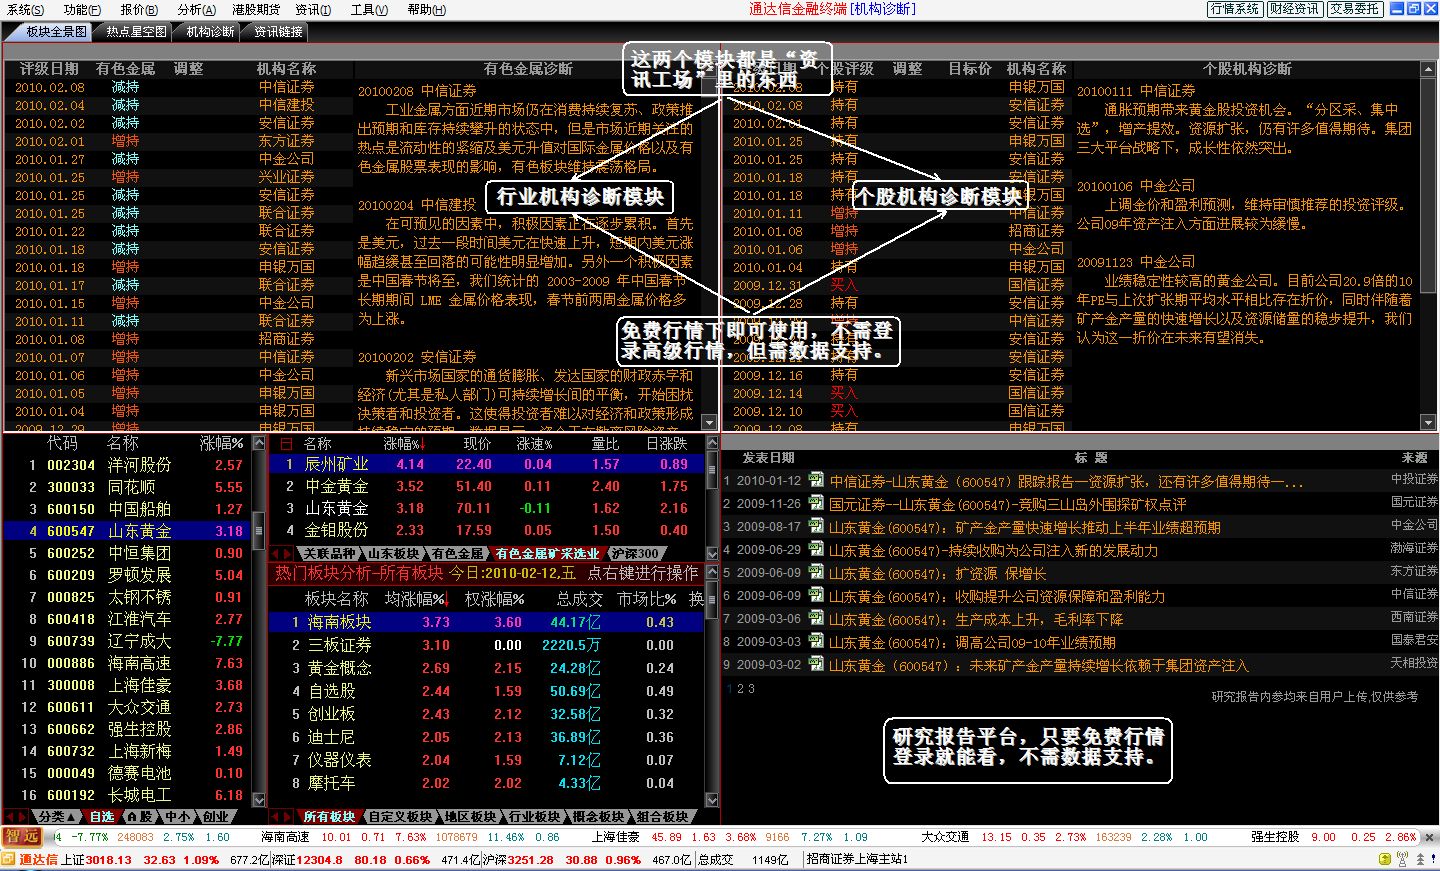Screen dimensions: 1440x871
Task: Click 深证12304.8 index in status bar
Action: [x=308, y=860]
